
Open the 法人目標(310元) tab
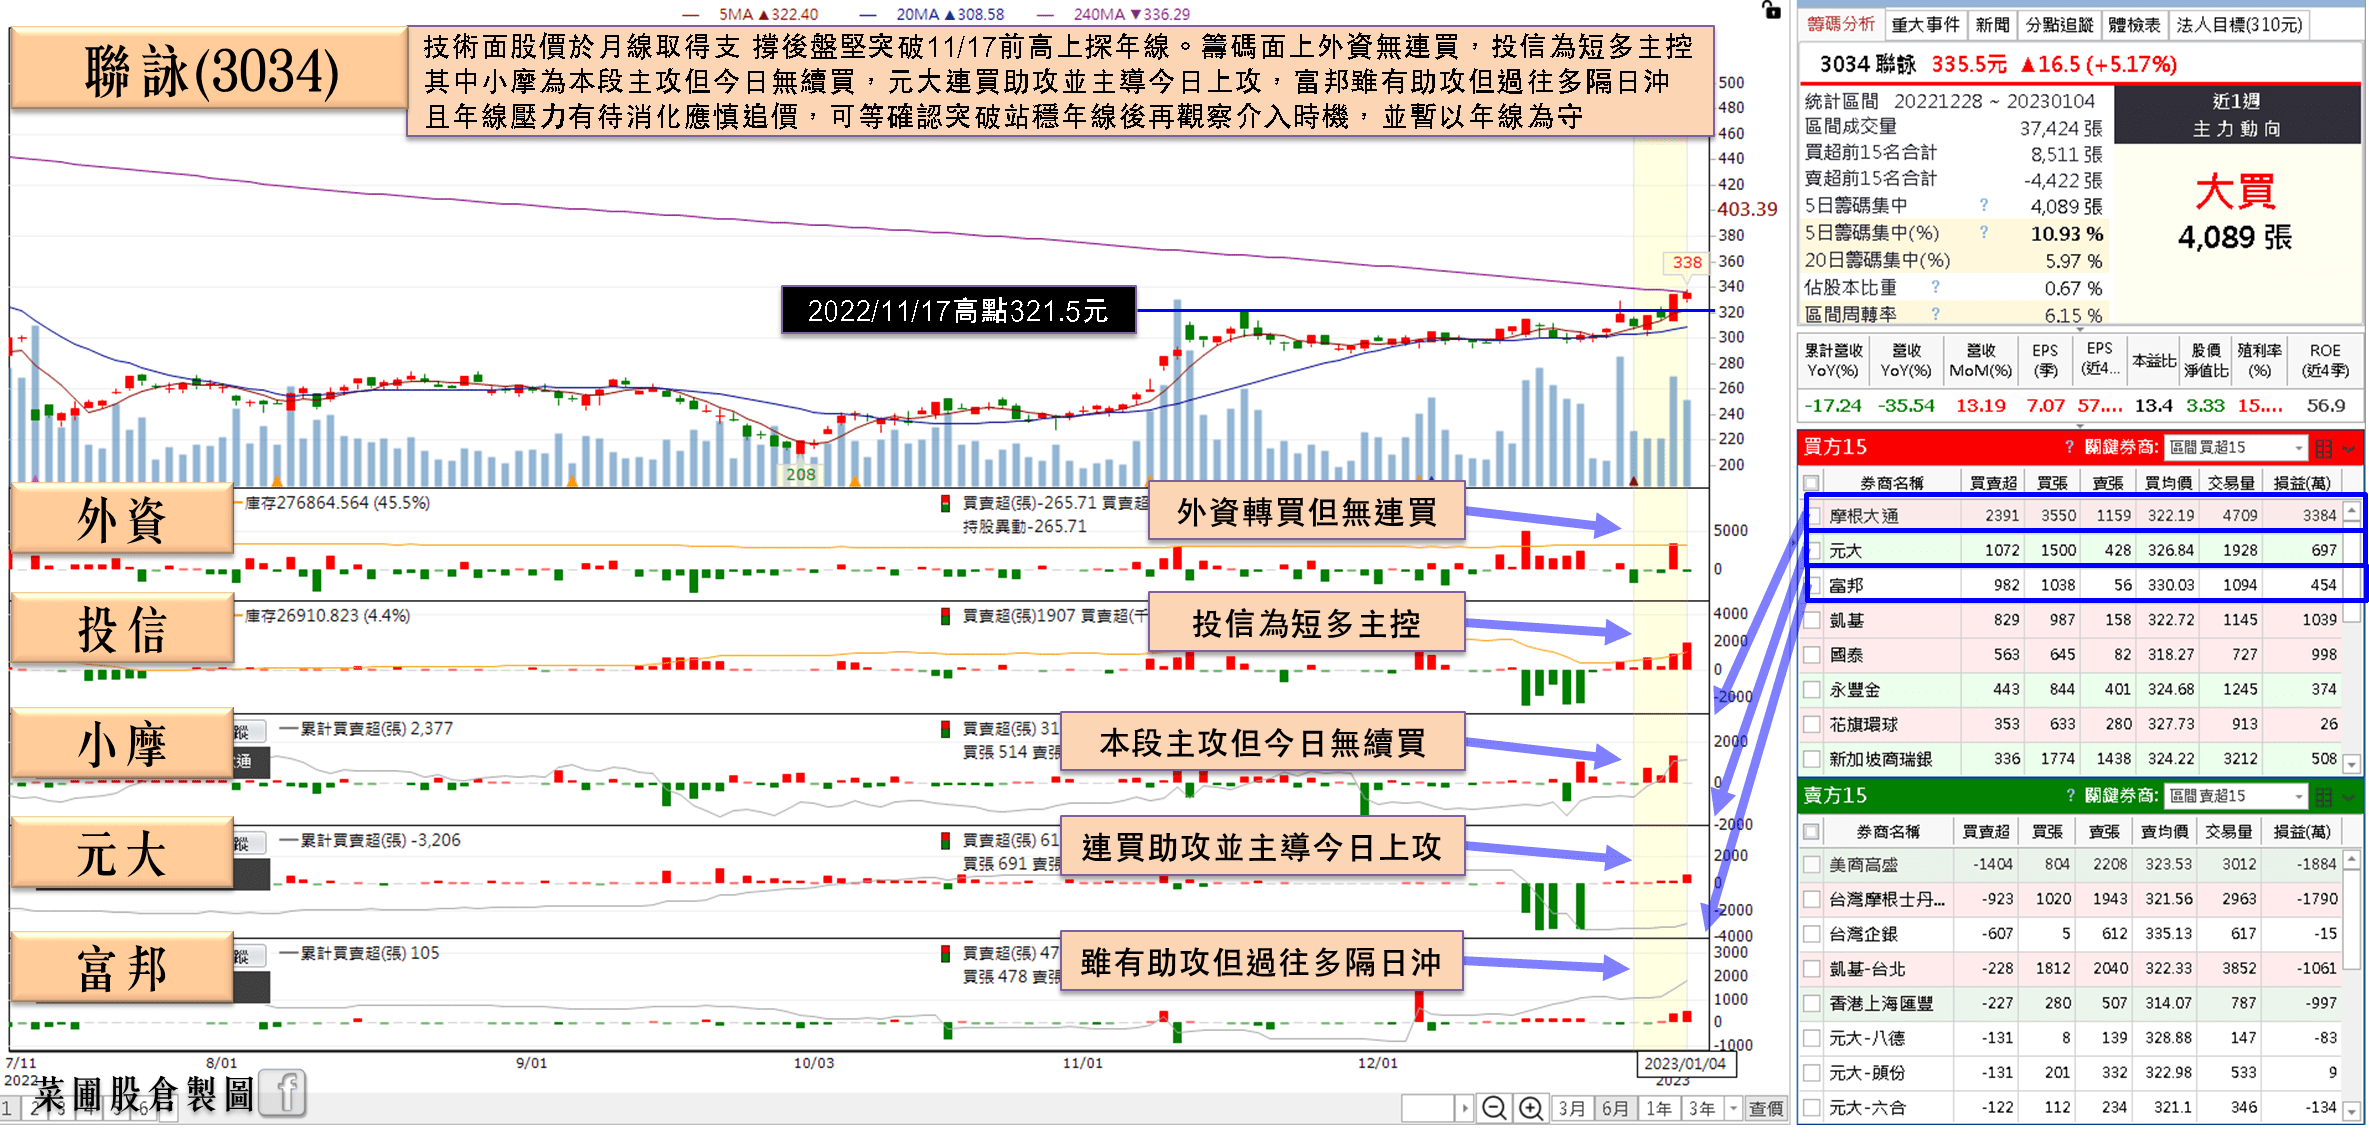[x=2239, y=24]
